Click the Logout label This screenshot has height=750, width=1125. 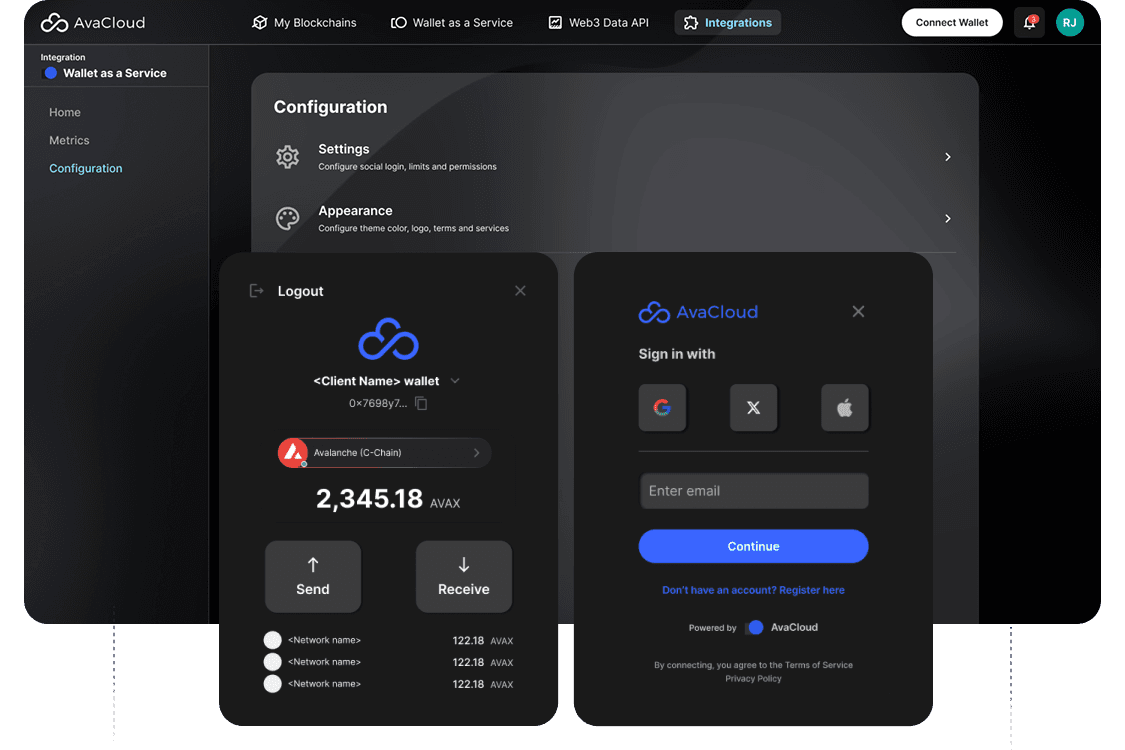click(301, 291)
